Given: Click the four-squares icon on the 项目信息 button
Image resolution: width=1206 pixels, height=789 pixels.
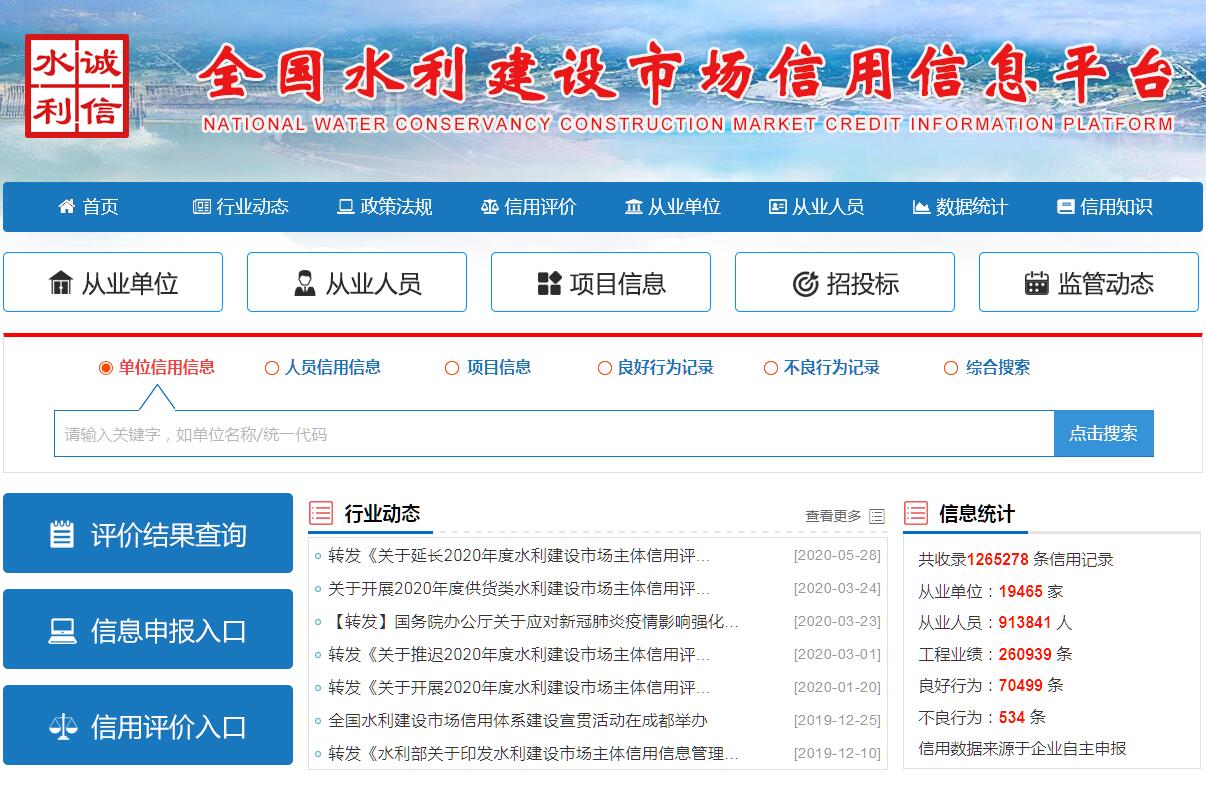Looking at the screenshot, I should click(x=549, y=284).
